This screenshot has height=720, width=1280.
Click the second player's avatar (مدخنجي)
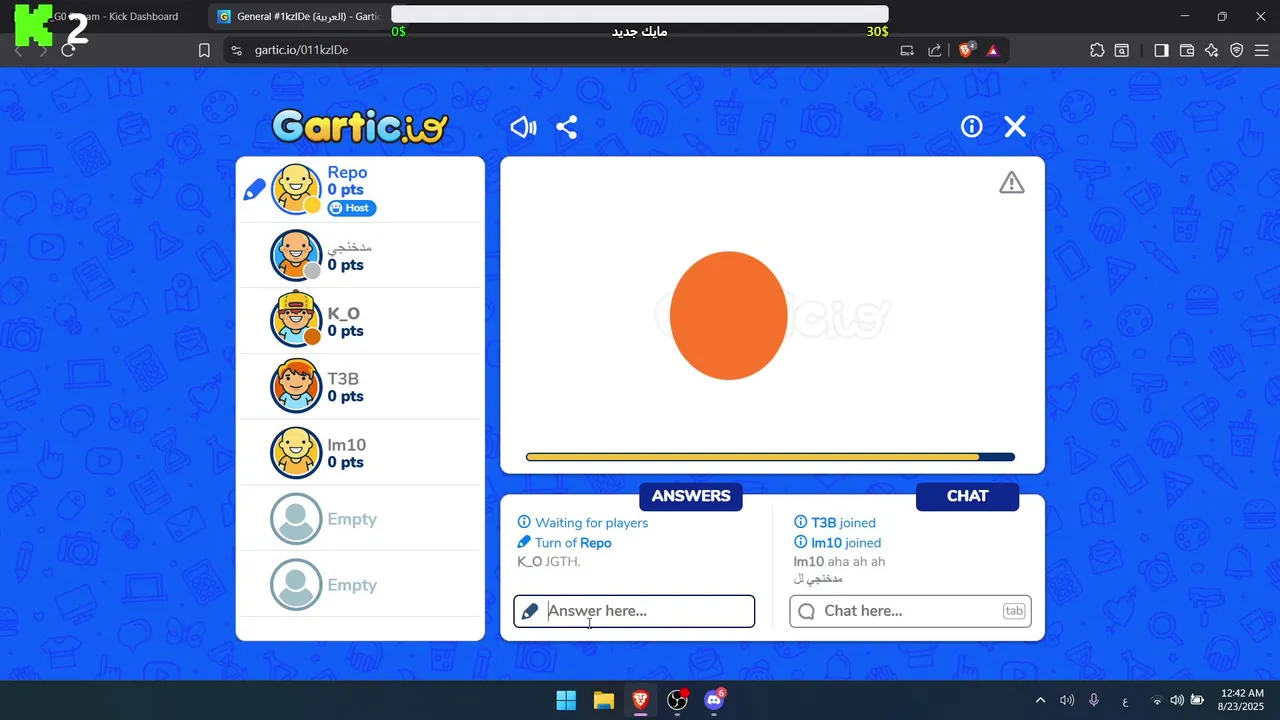[x=296, y=255]
